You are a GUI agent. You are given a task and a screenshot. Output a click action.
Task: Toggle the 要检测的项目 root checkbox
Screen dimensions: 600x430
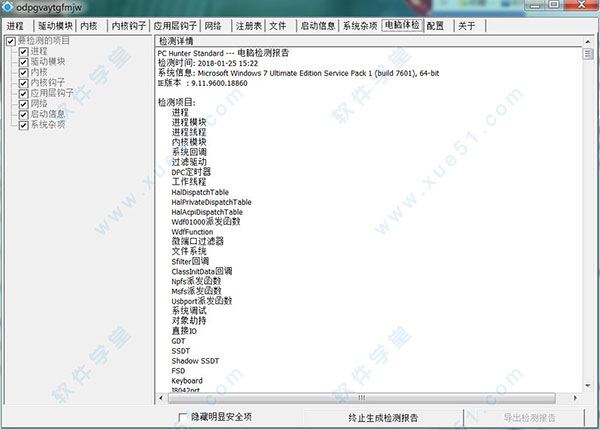(10, 42)
